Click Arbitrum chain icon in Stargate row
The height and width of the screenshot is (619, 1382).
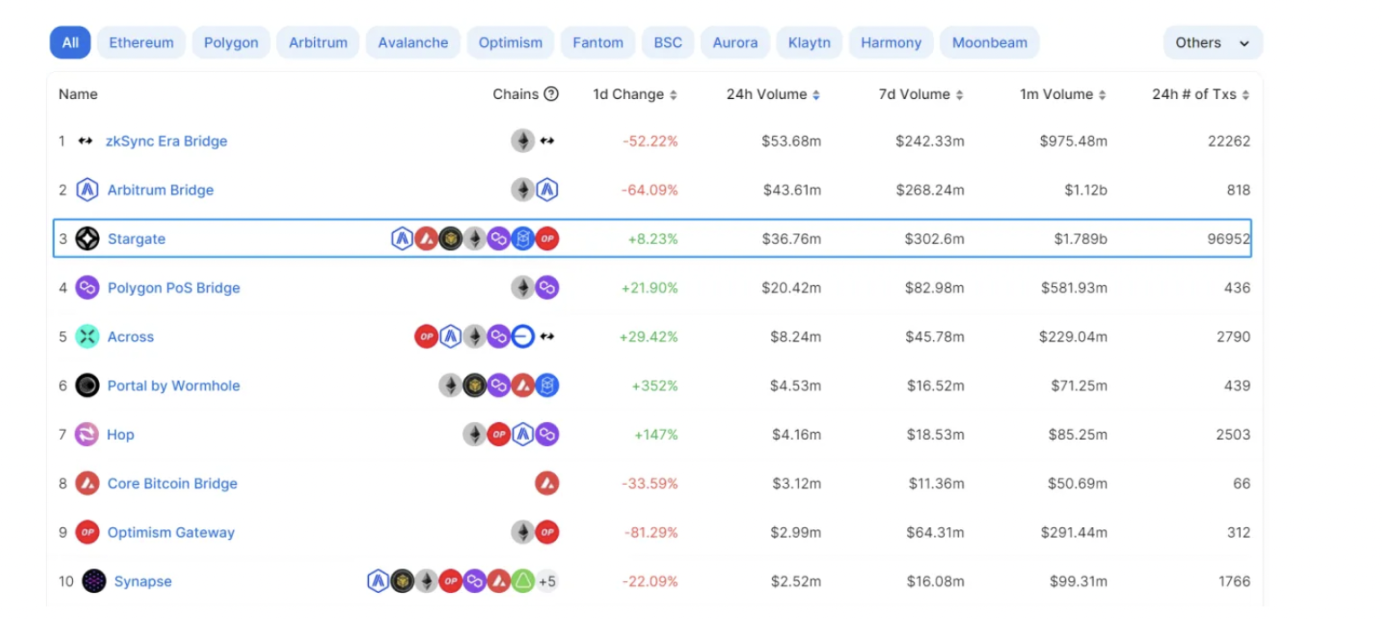click(x=402, y=239)
